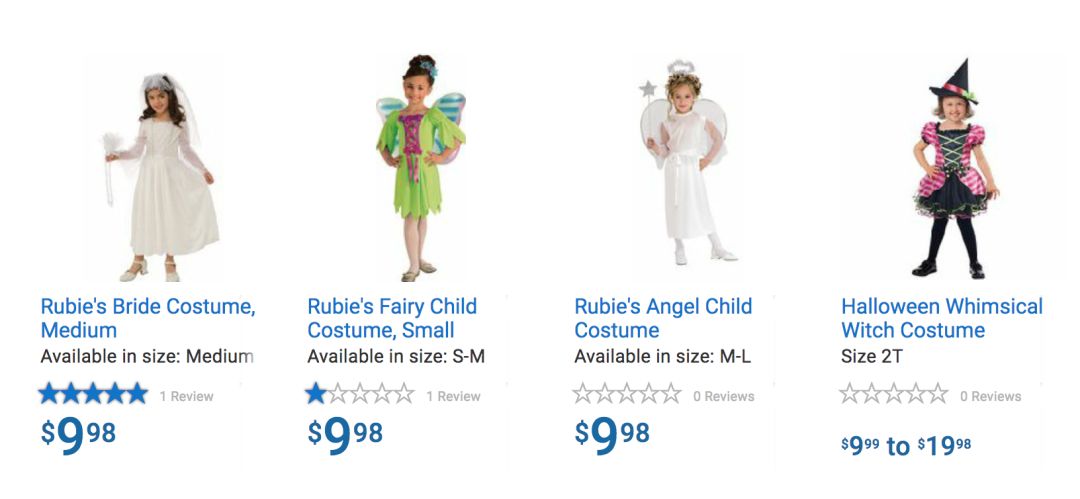The image size is (1080, 499).
Task: View the 1 Review link for Fairy Costume
Action: 454,396
